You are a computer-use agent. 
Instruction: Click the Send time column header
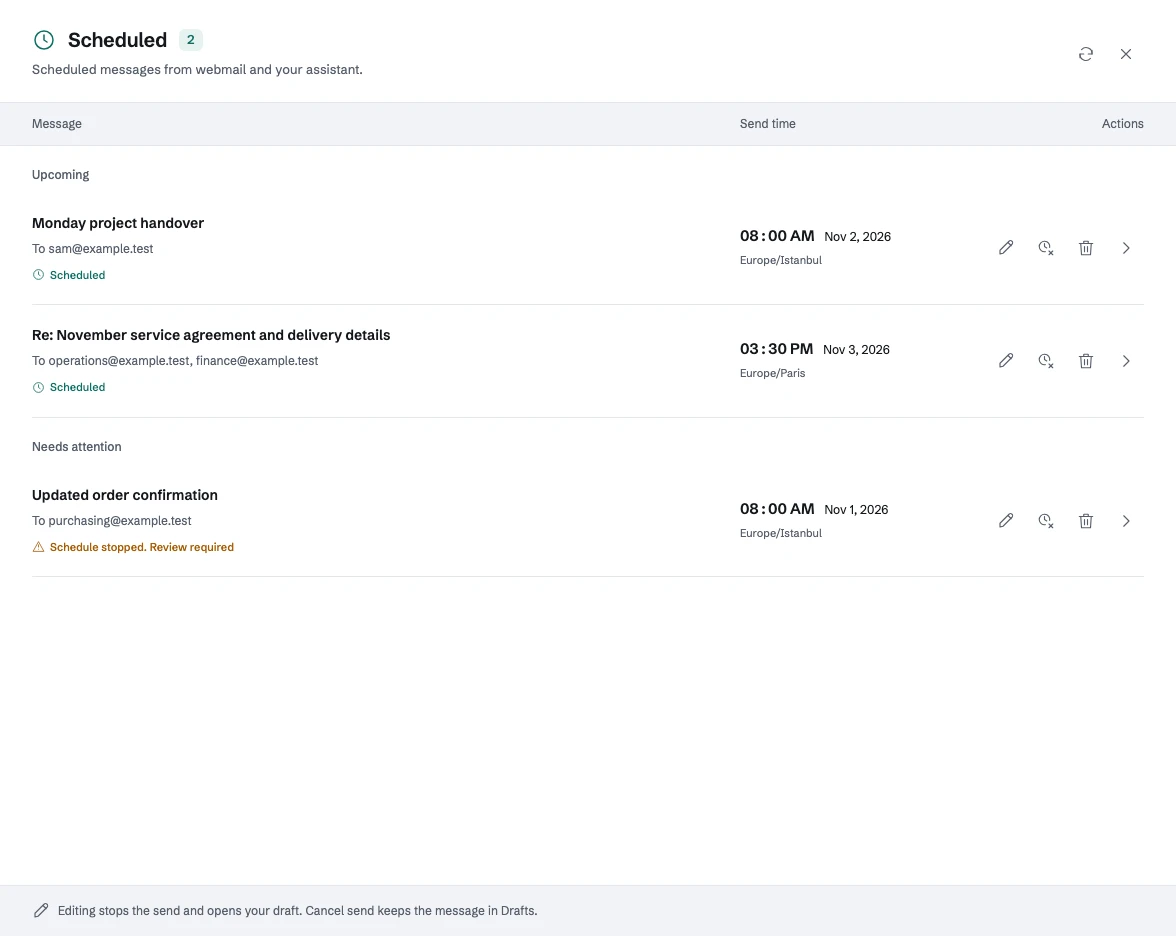click(x=767, y=124)
